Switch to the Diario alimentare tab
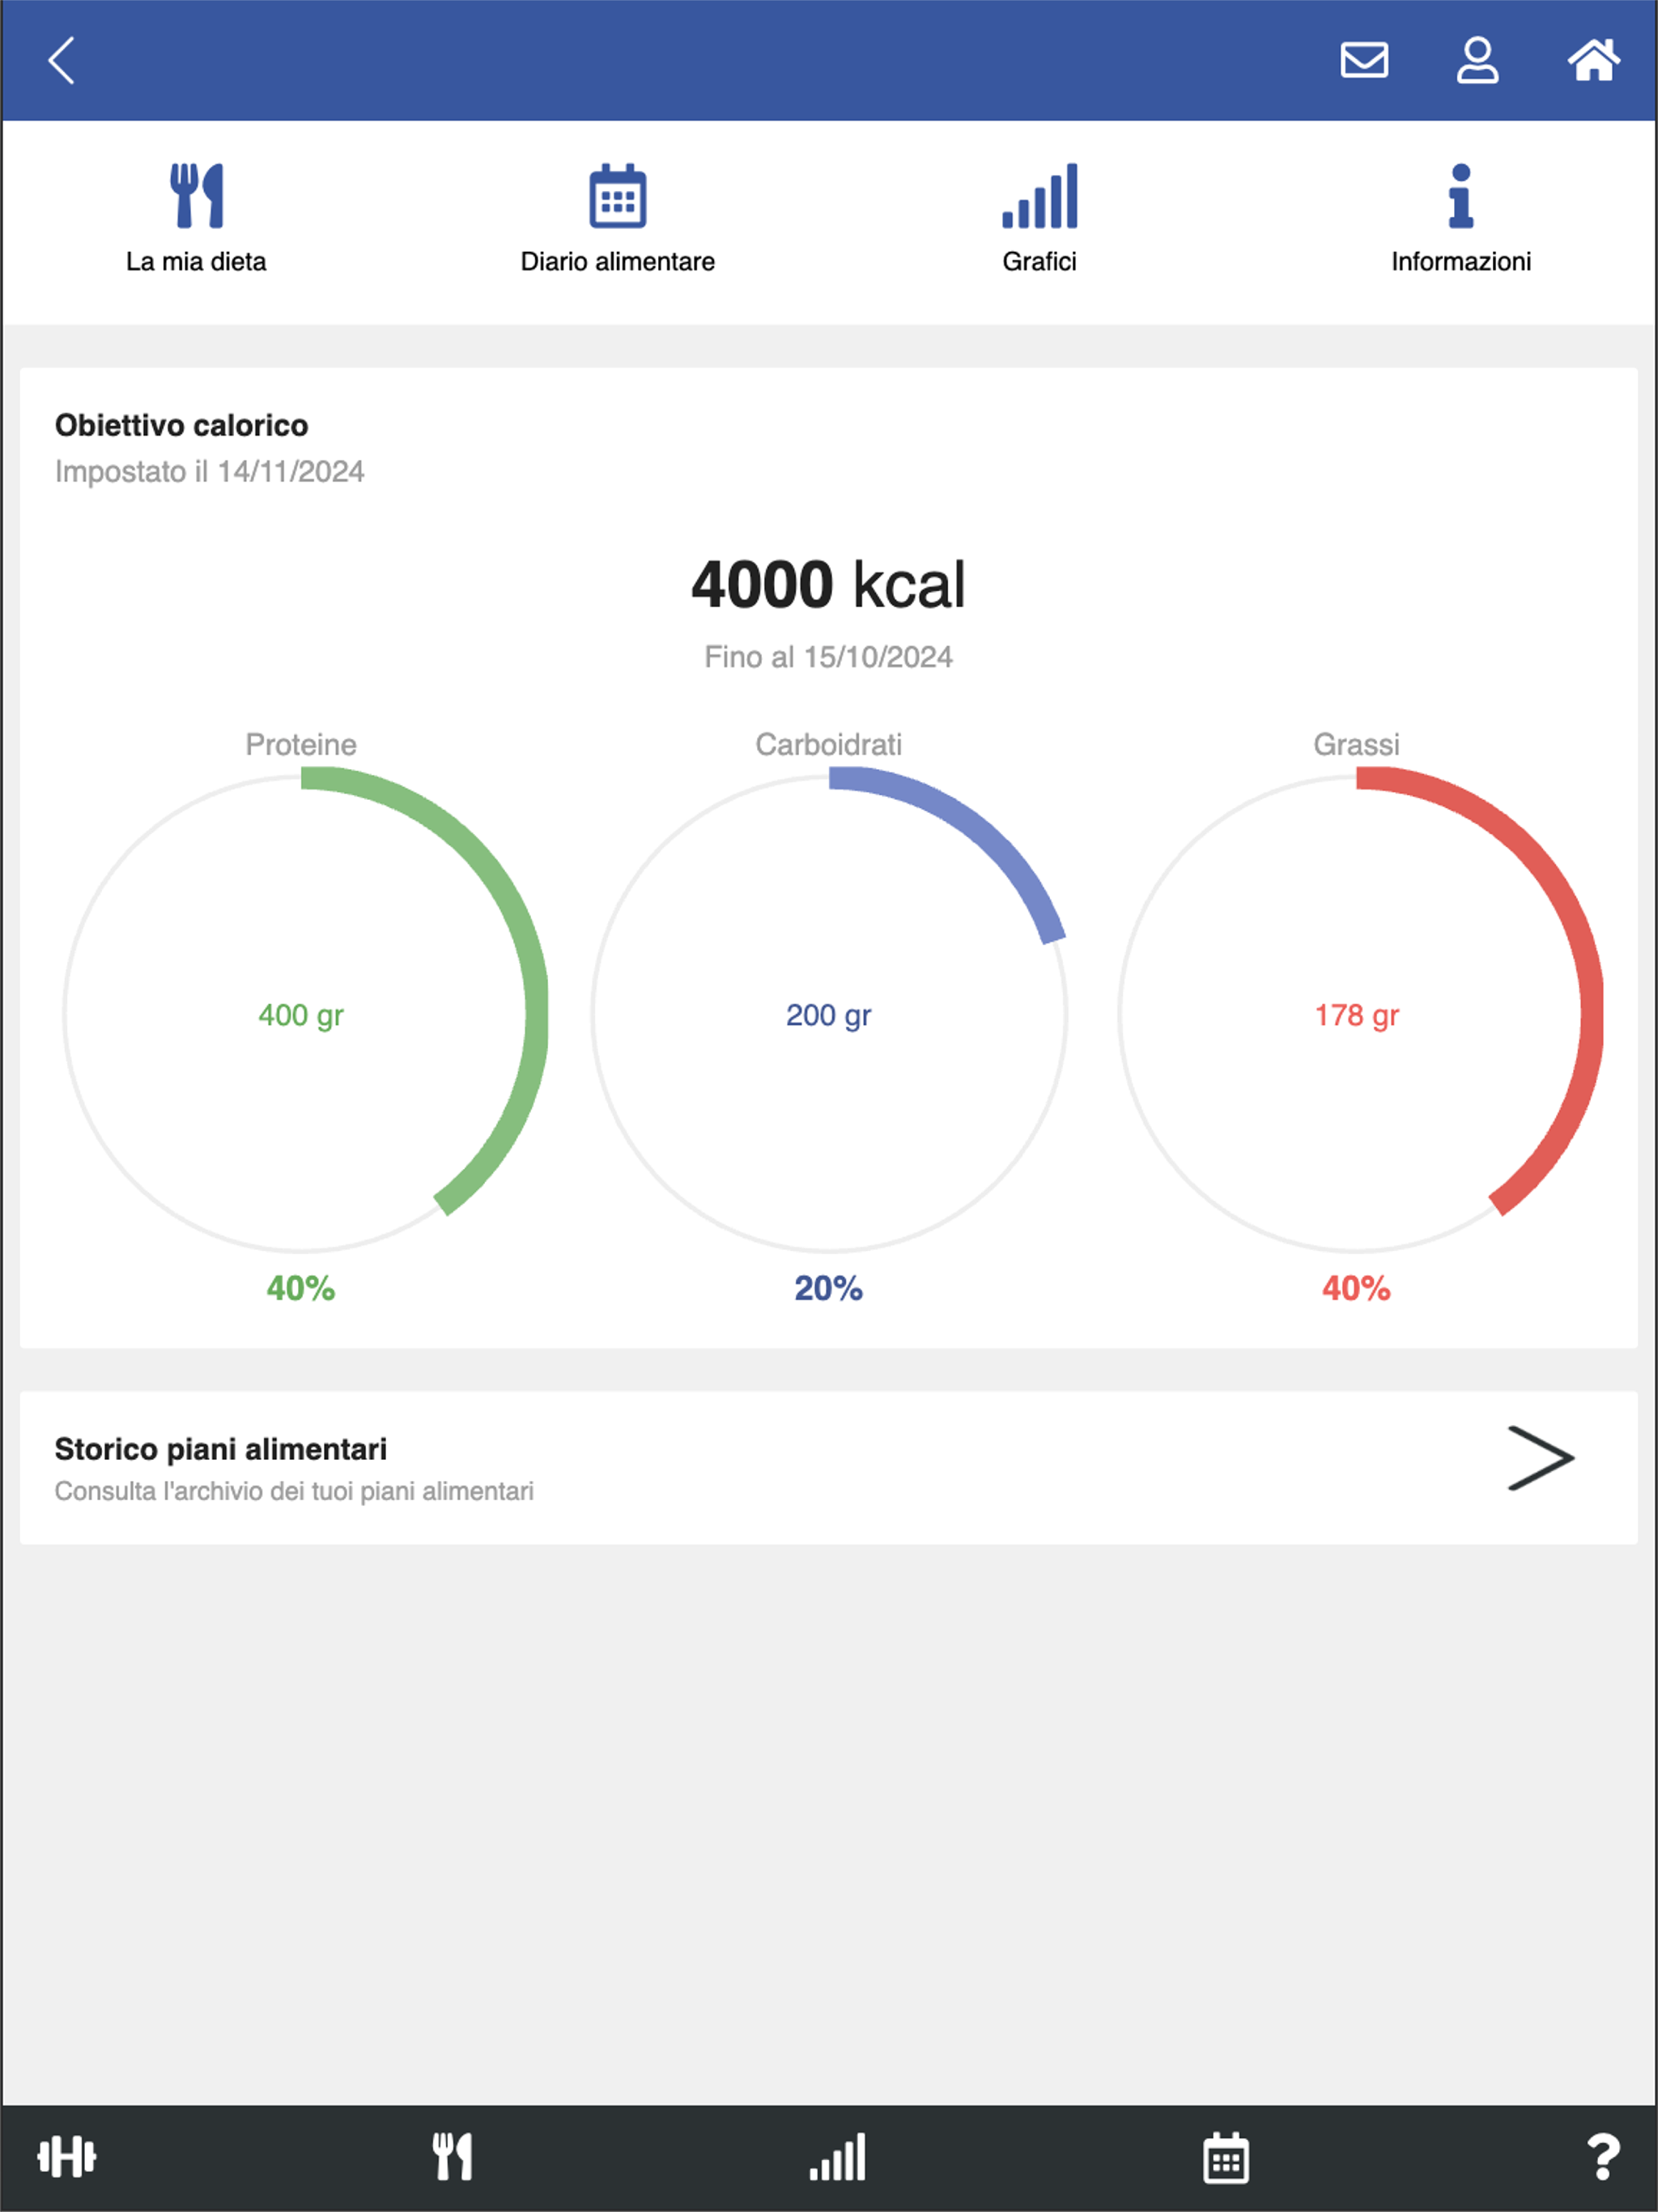1658x2212 pixels. click(618, 219)
